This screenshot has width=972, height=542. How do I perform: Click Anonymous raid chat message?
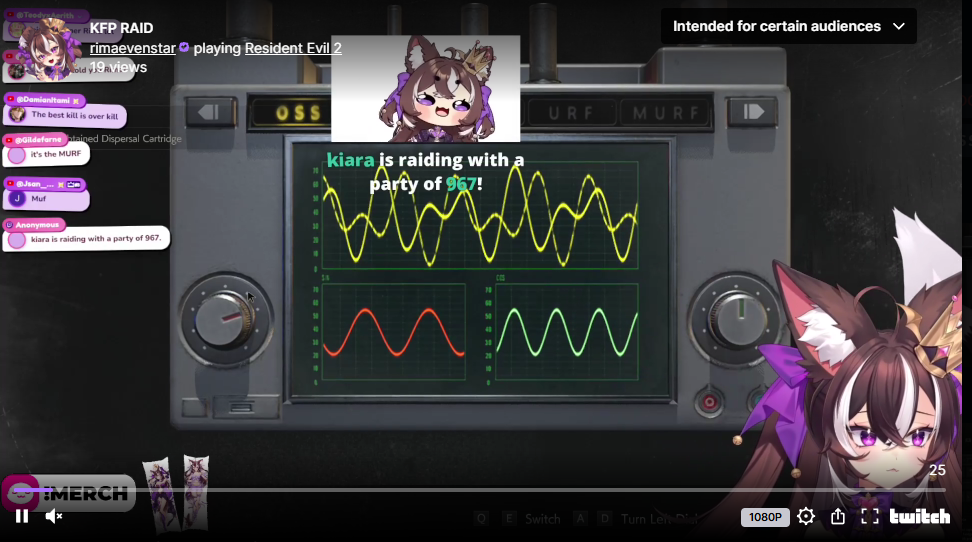pos(86,239)
